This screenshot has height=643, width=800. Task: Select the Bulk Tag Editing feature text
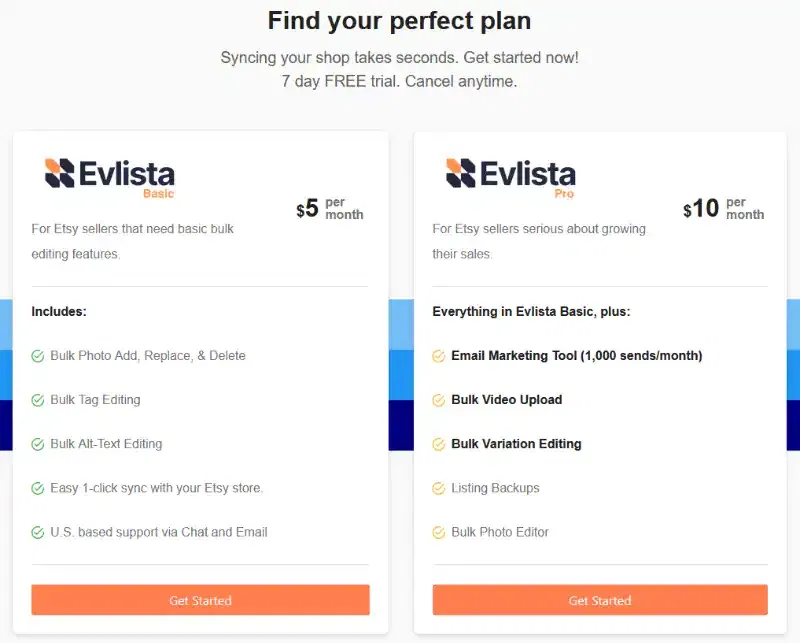click(x=95, y=400)
